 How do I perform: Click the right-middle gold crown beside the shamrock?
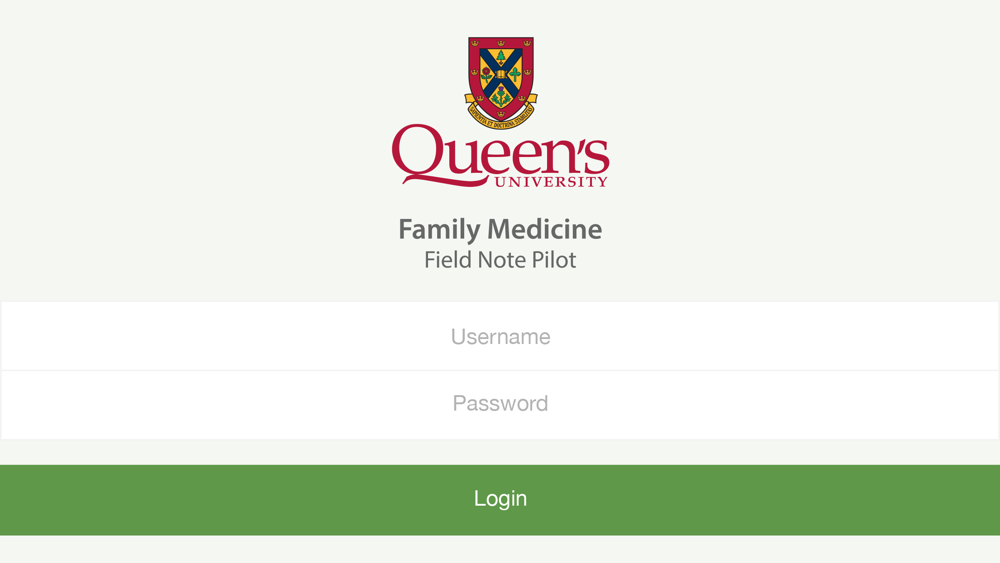pyautogui.click(x=527, y=72)
